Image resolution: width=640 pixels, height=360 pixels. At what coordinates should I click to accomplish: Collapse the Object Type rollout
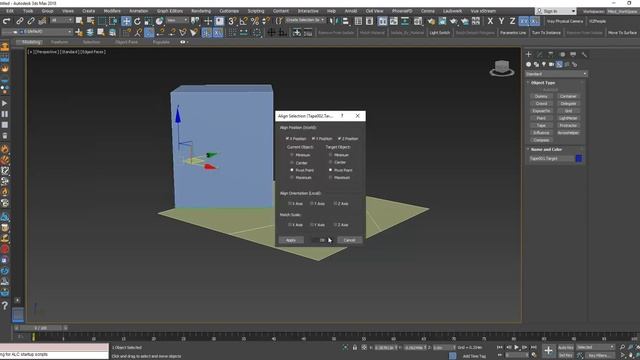click(x=543, y=83)
